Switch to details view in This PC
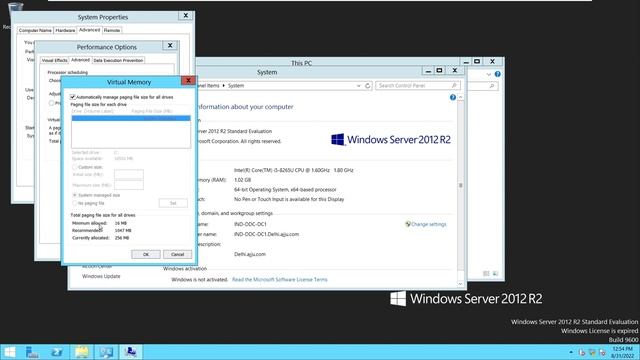The height and width of the screenshot is (360, 640). pos(486,273)
